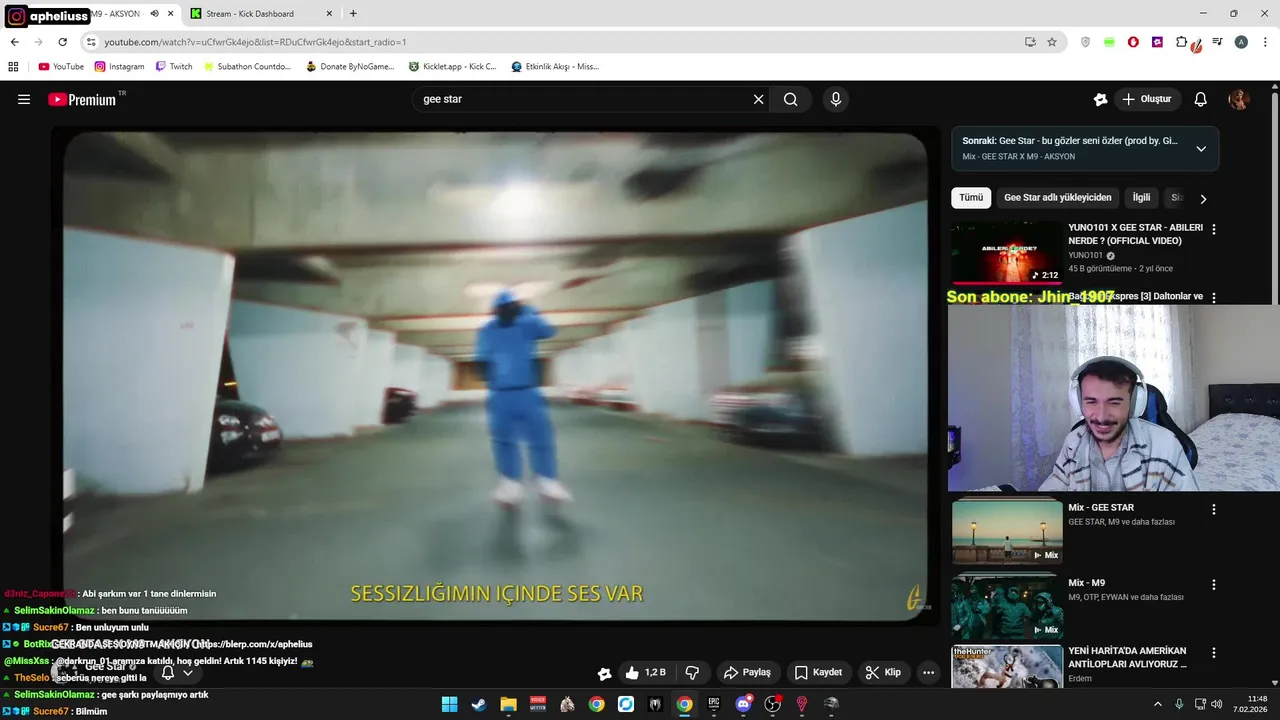This screenshot has width=1280, height=720.
Task: Open the Oluştur create button
Action: (x=1147, y=99)
